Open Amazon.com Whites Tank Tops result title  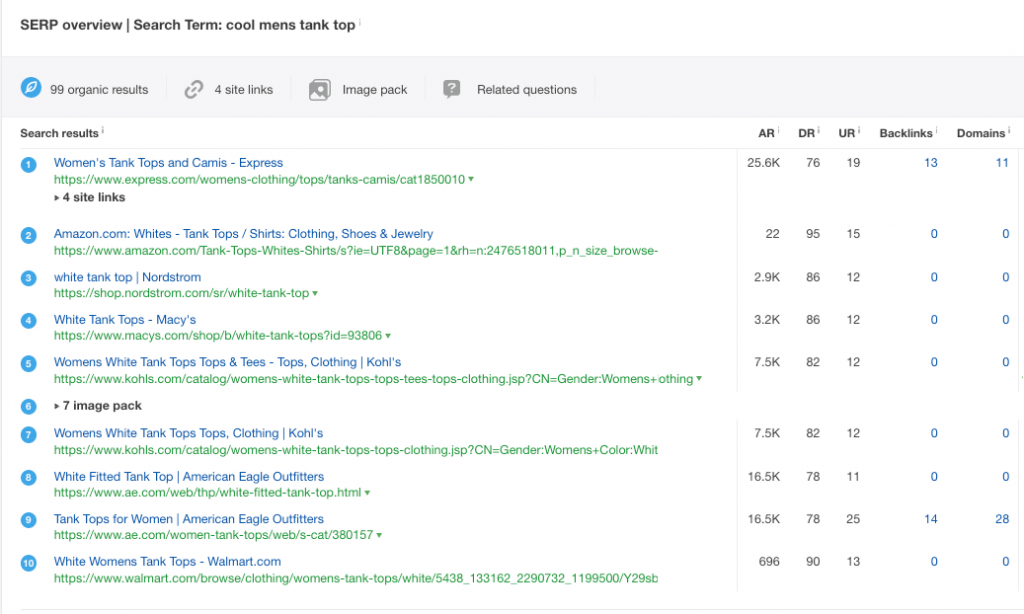pyautogui.click(x=243, y=234)
